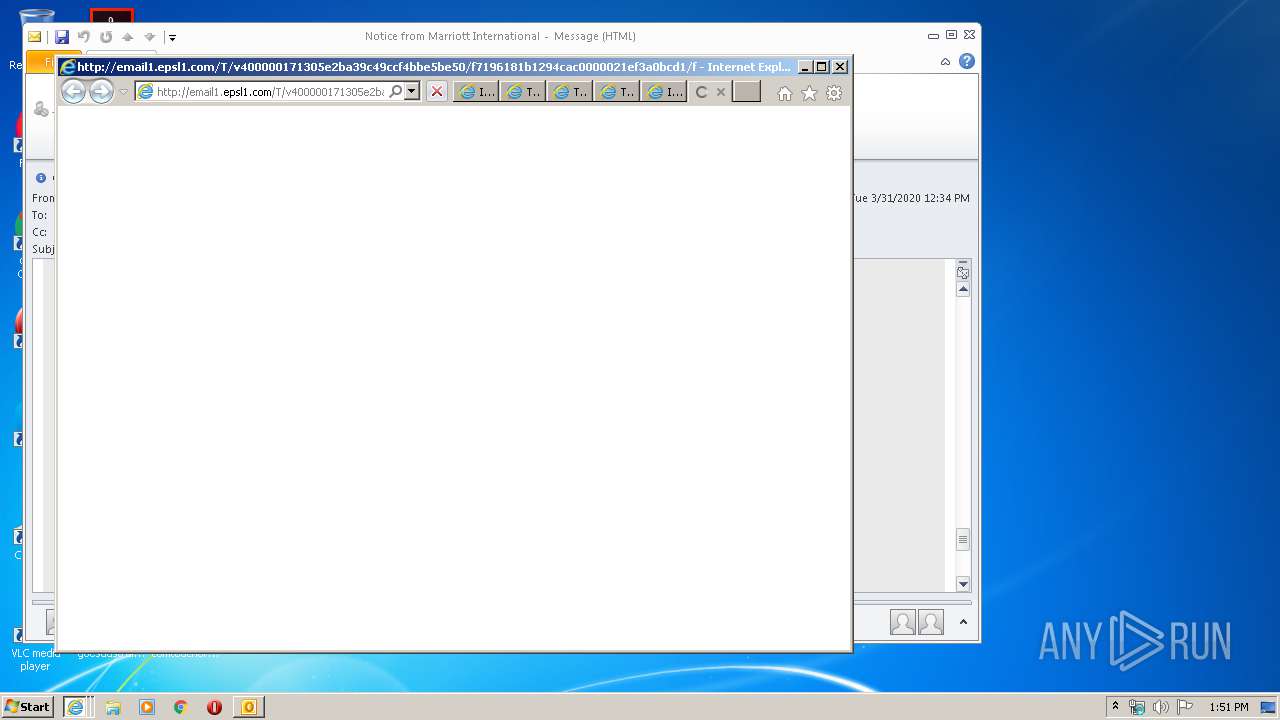Customize Outlook quick access toolbar dropdown
Viewport: 1280px width, 720px height.
(172, 38)
